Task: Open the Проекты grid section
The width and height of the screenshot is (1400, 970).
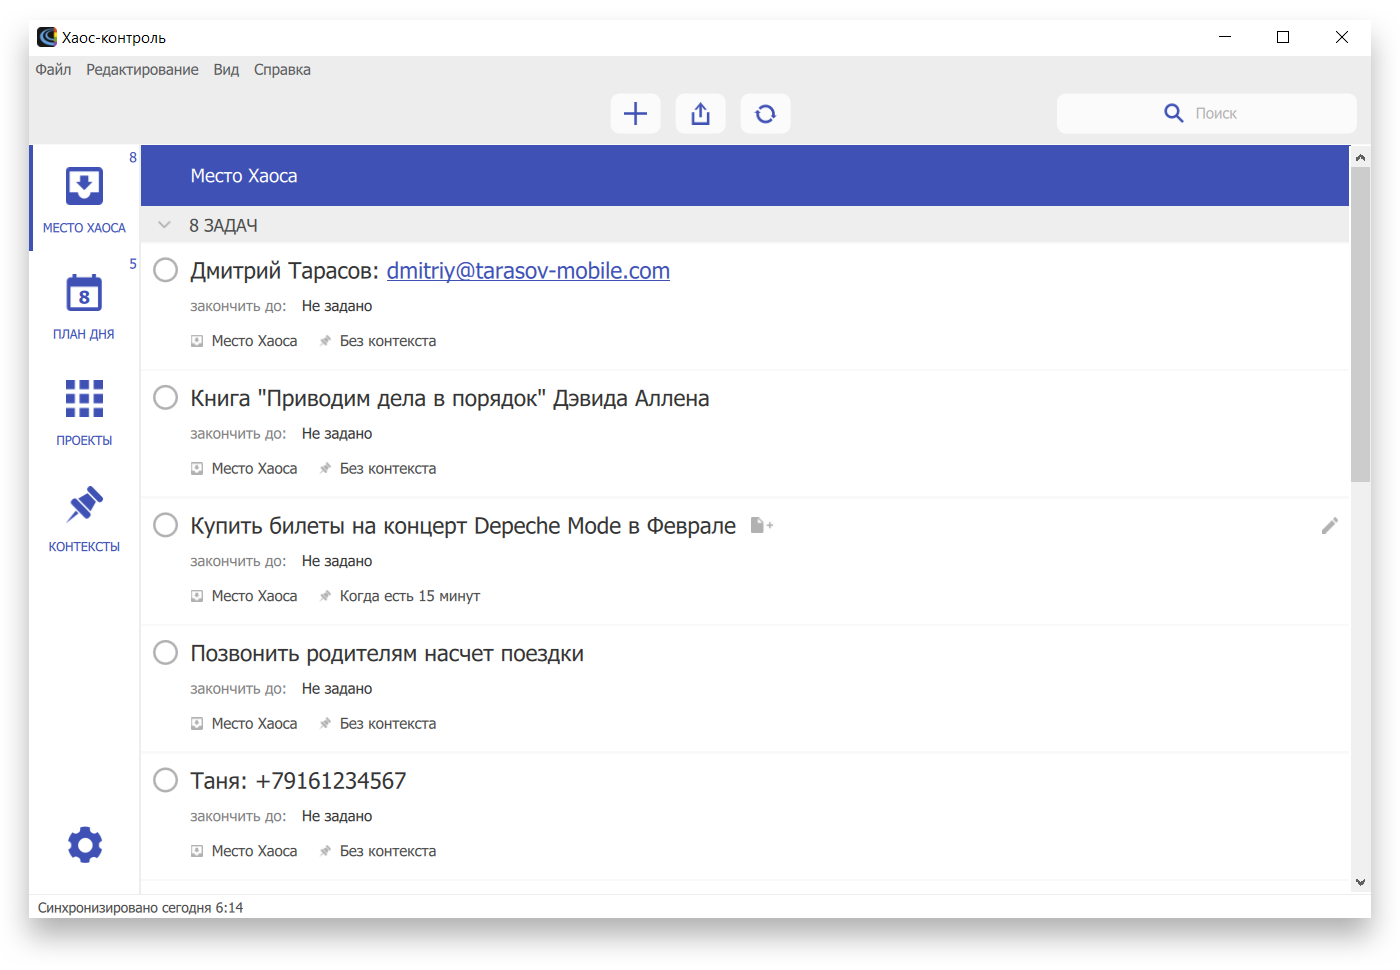Action: click(84, 412)
